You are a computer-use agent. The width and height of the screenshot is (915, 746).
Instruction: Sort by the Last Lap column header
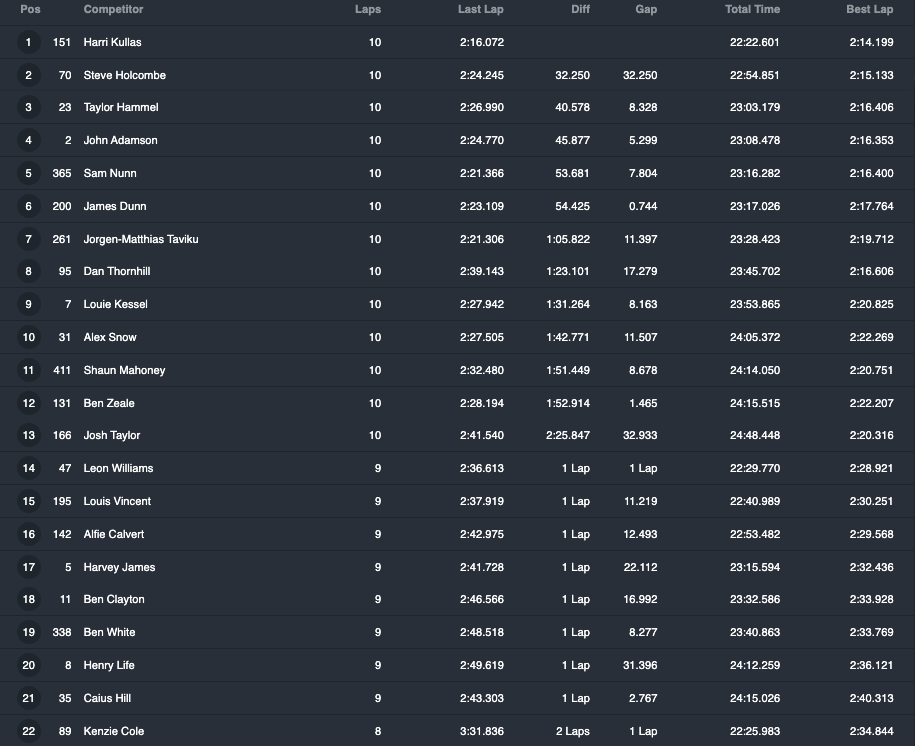pos(480,9)
